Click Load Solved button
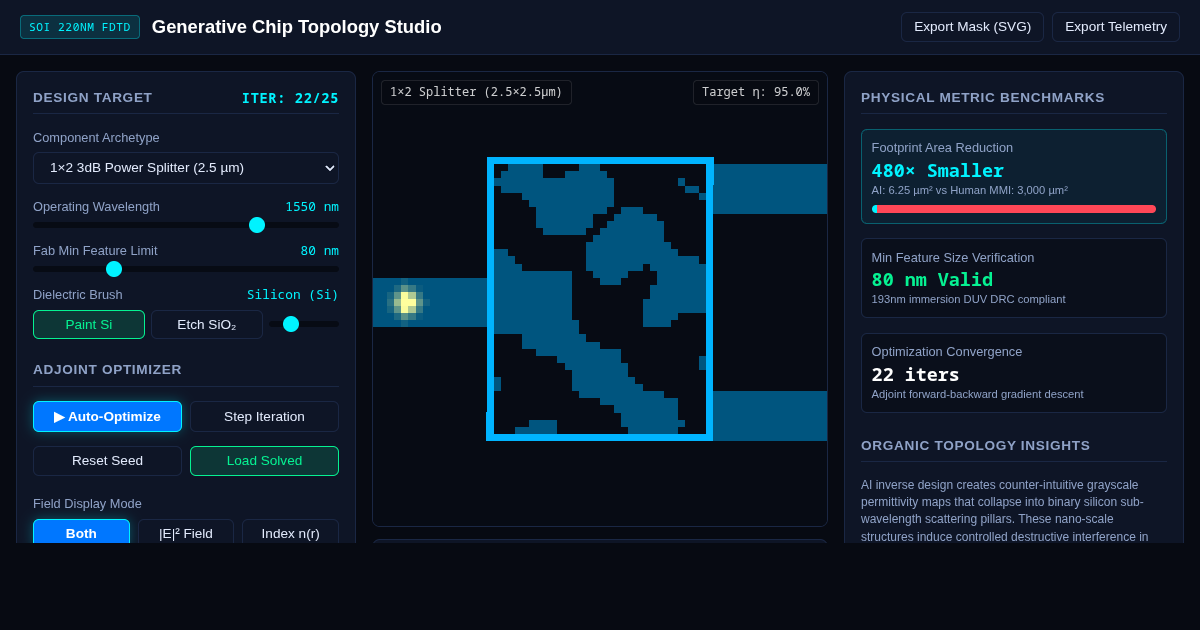Screen dimensions: 1200x630 [264, 461]
